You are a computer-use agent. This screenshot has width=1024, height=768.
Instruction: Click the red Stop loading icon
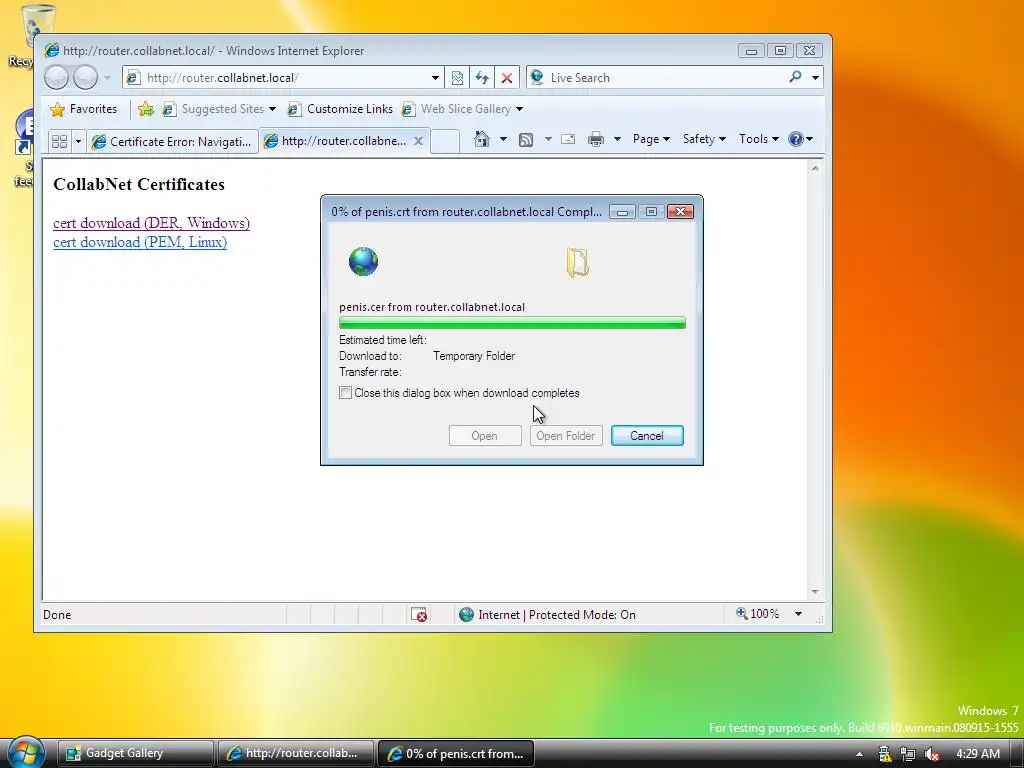(x=507, y=78)
